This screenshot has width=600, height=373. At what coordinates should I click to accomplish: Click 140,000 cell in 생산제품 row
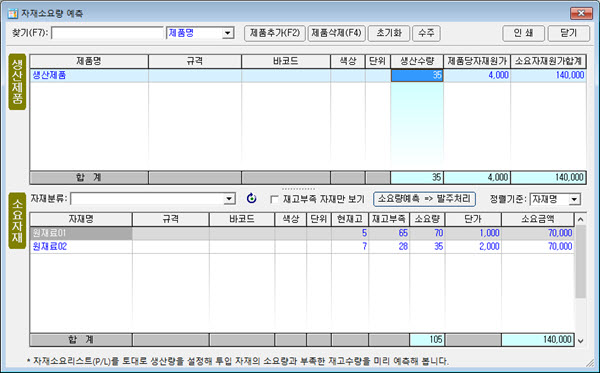point(548,75)
